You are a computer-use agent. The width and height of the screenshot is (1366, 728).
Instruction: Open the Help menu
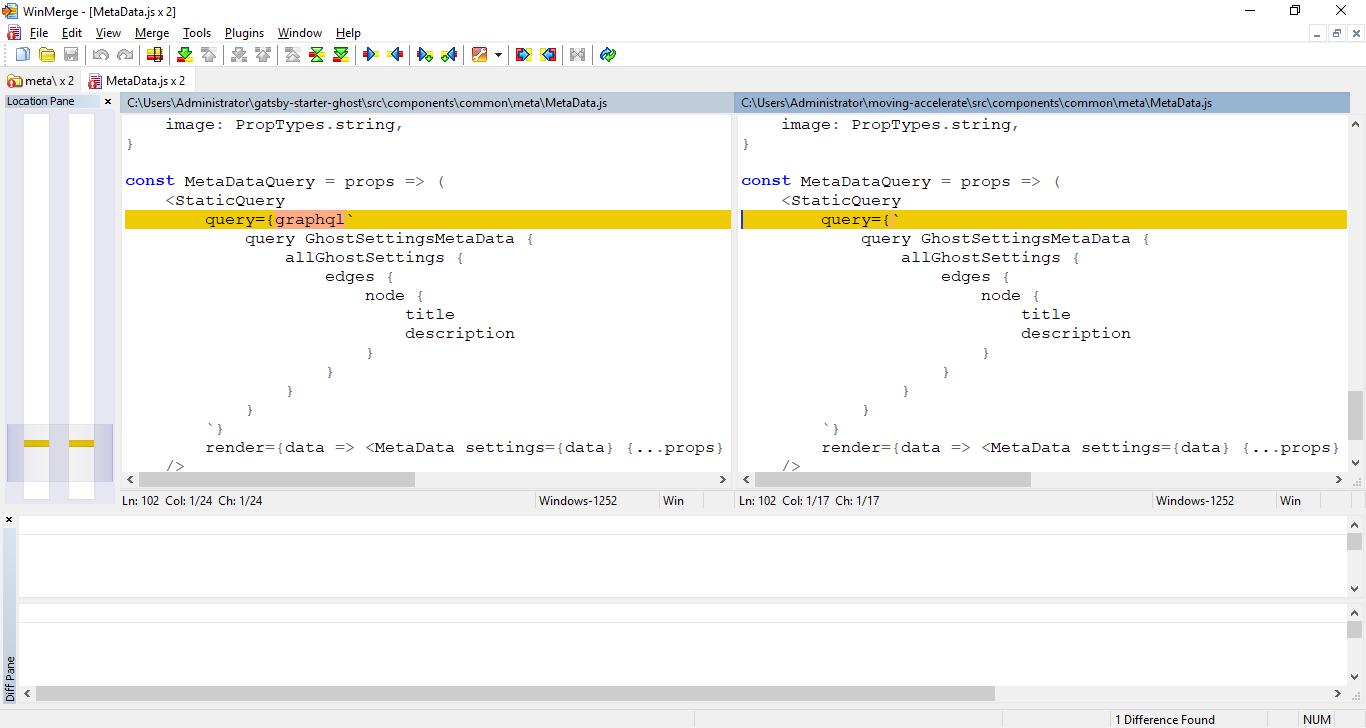(348, 33)
